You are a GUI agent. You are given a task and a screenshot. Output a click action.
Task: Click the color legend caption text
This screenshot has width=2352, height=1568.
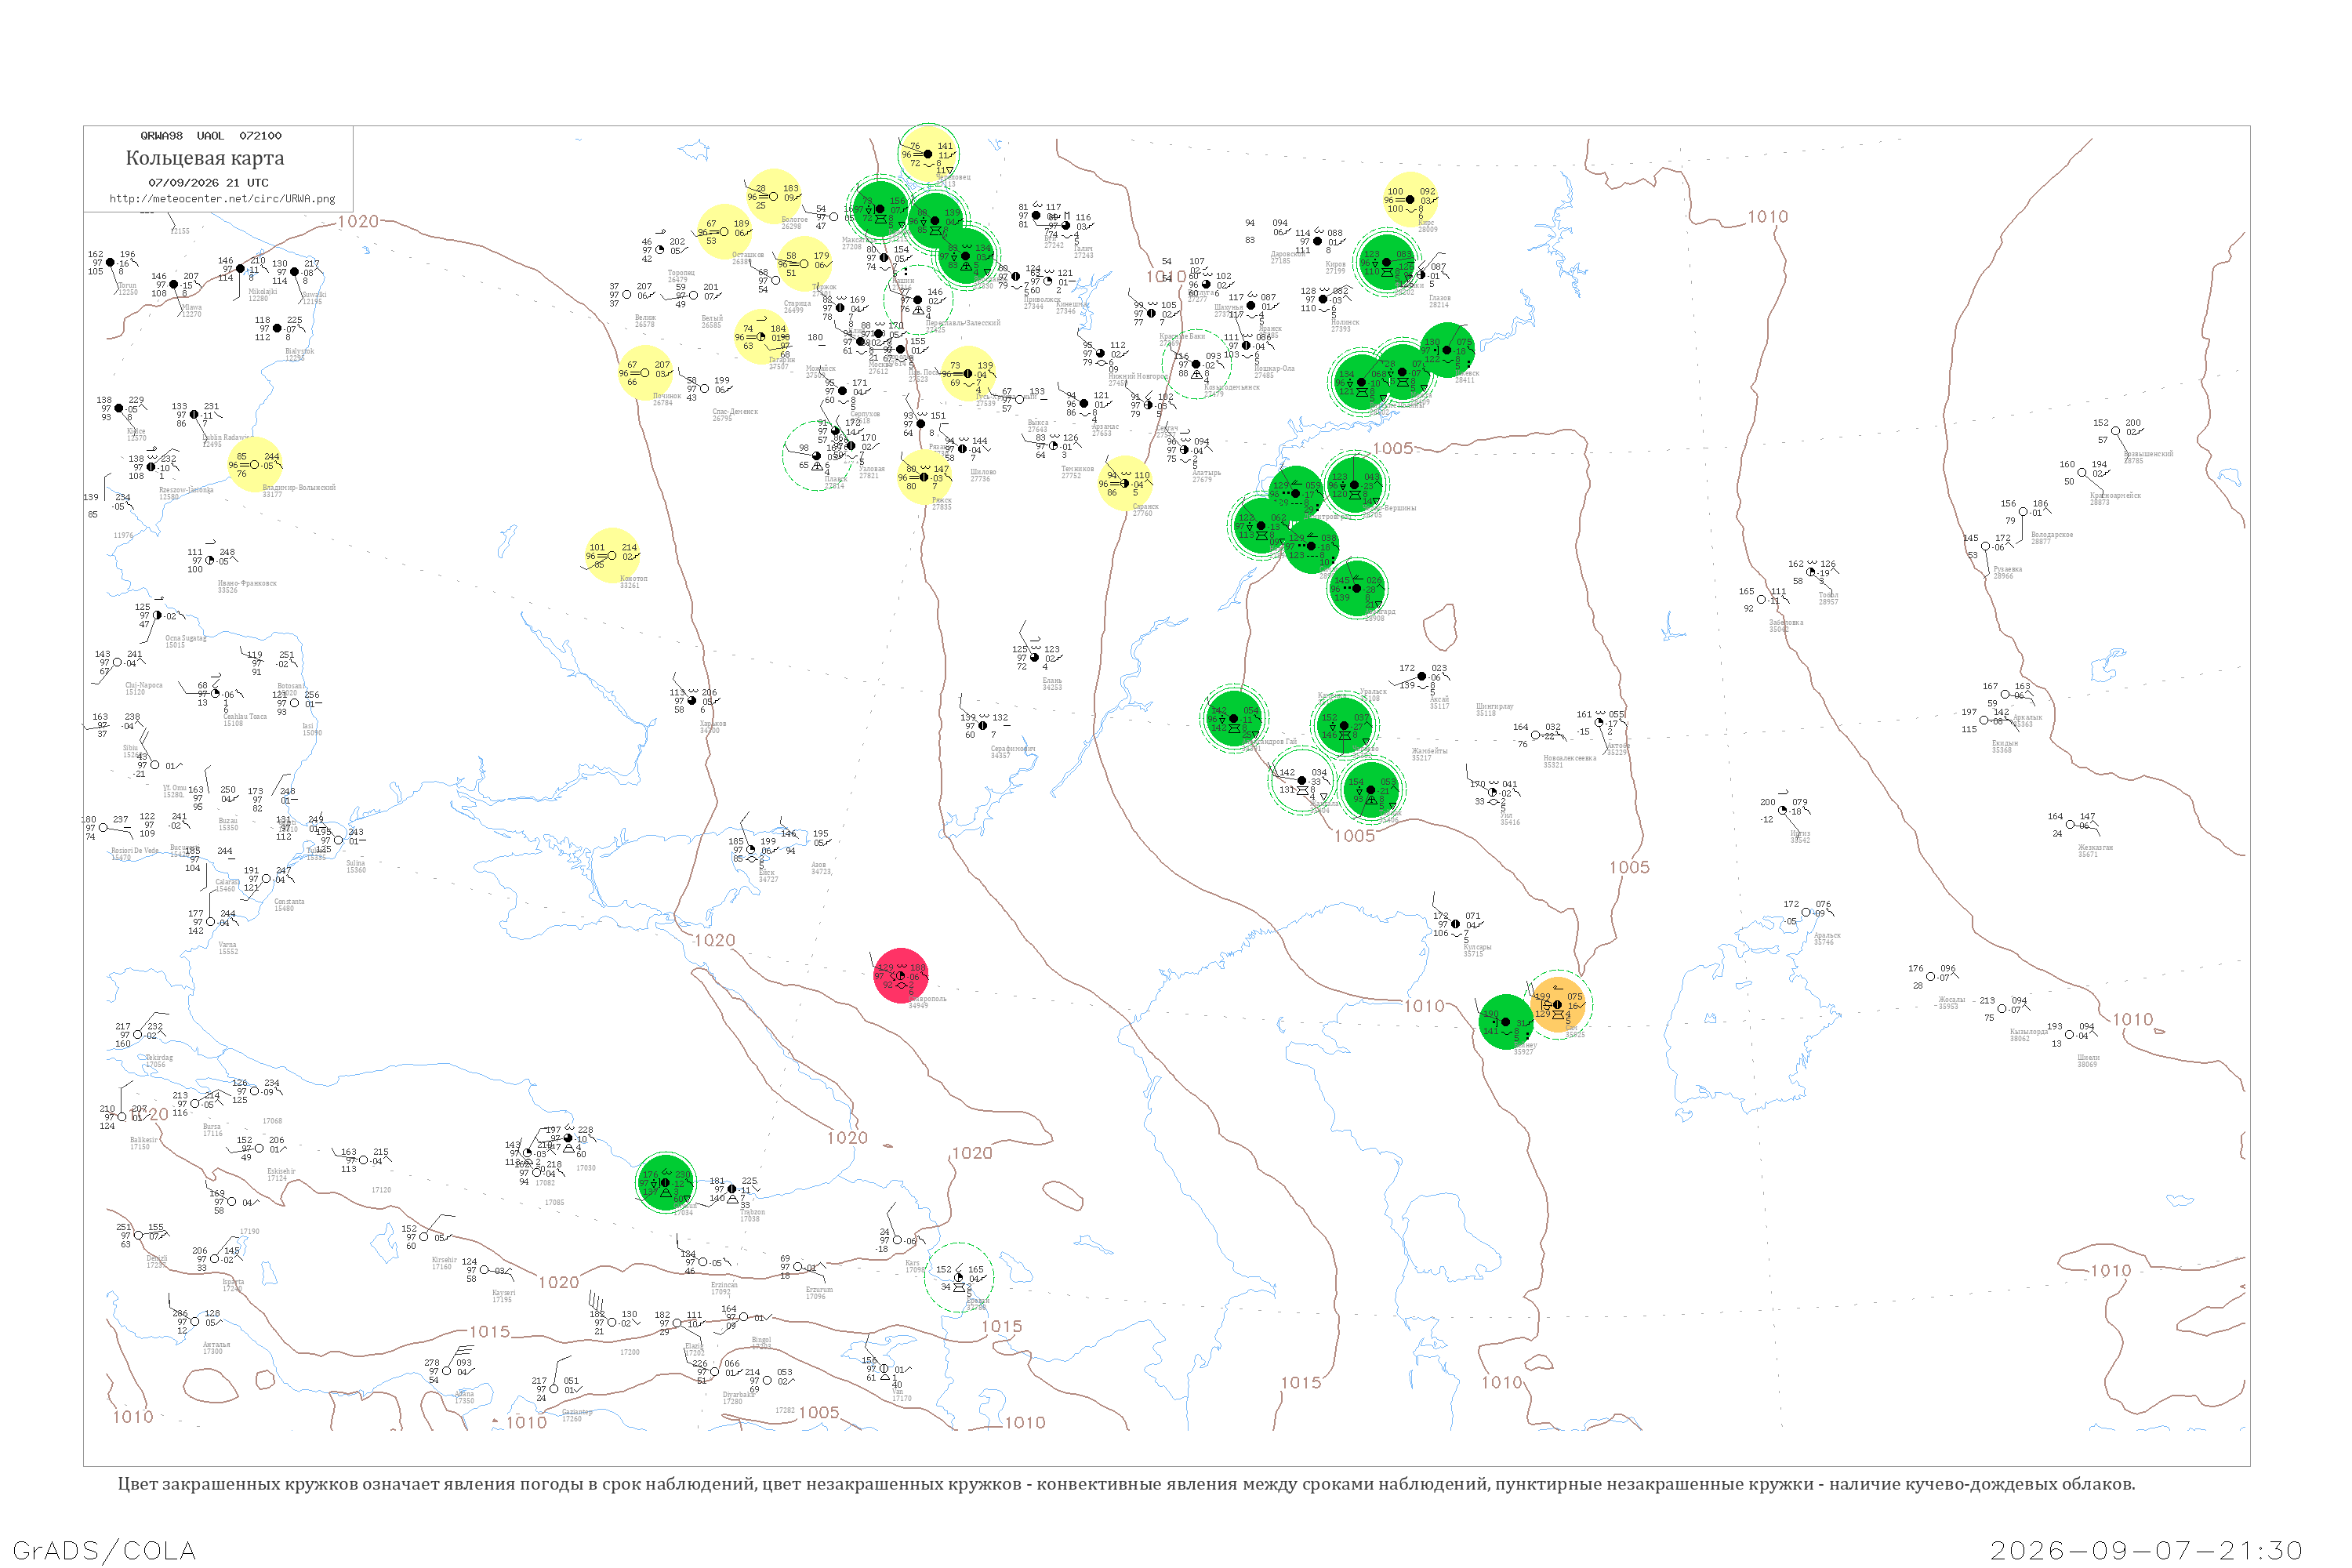tap(1126, 1484)
